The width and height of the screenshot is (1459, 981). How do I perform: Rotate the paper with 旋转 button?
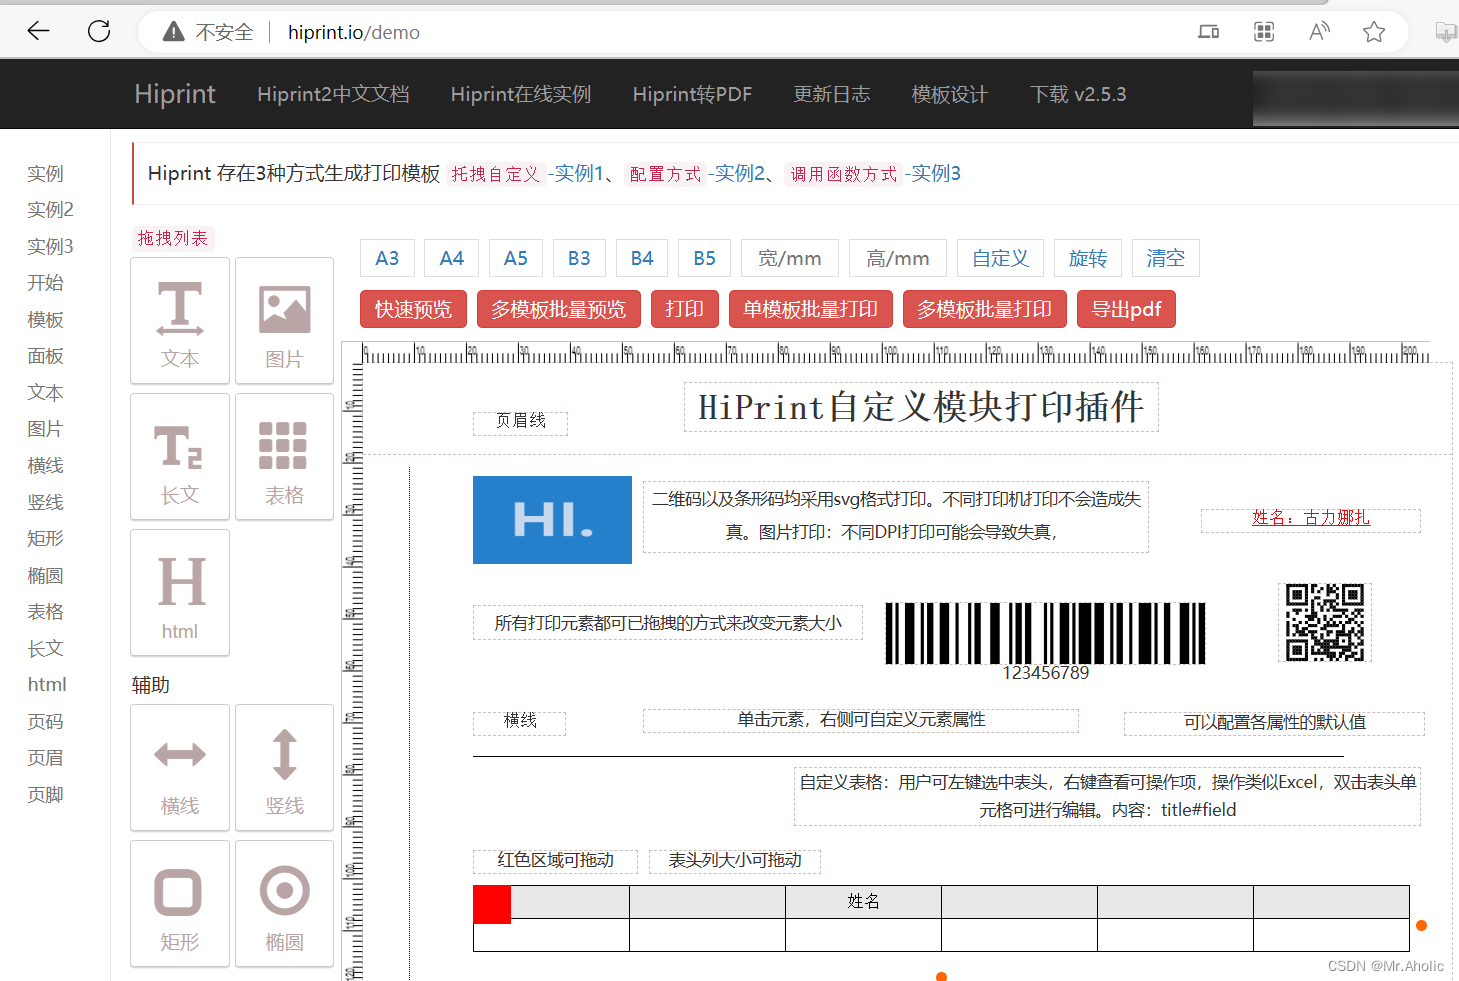1088,258
